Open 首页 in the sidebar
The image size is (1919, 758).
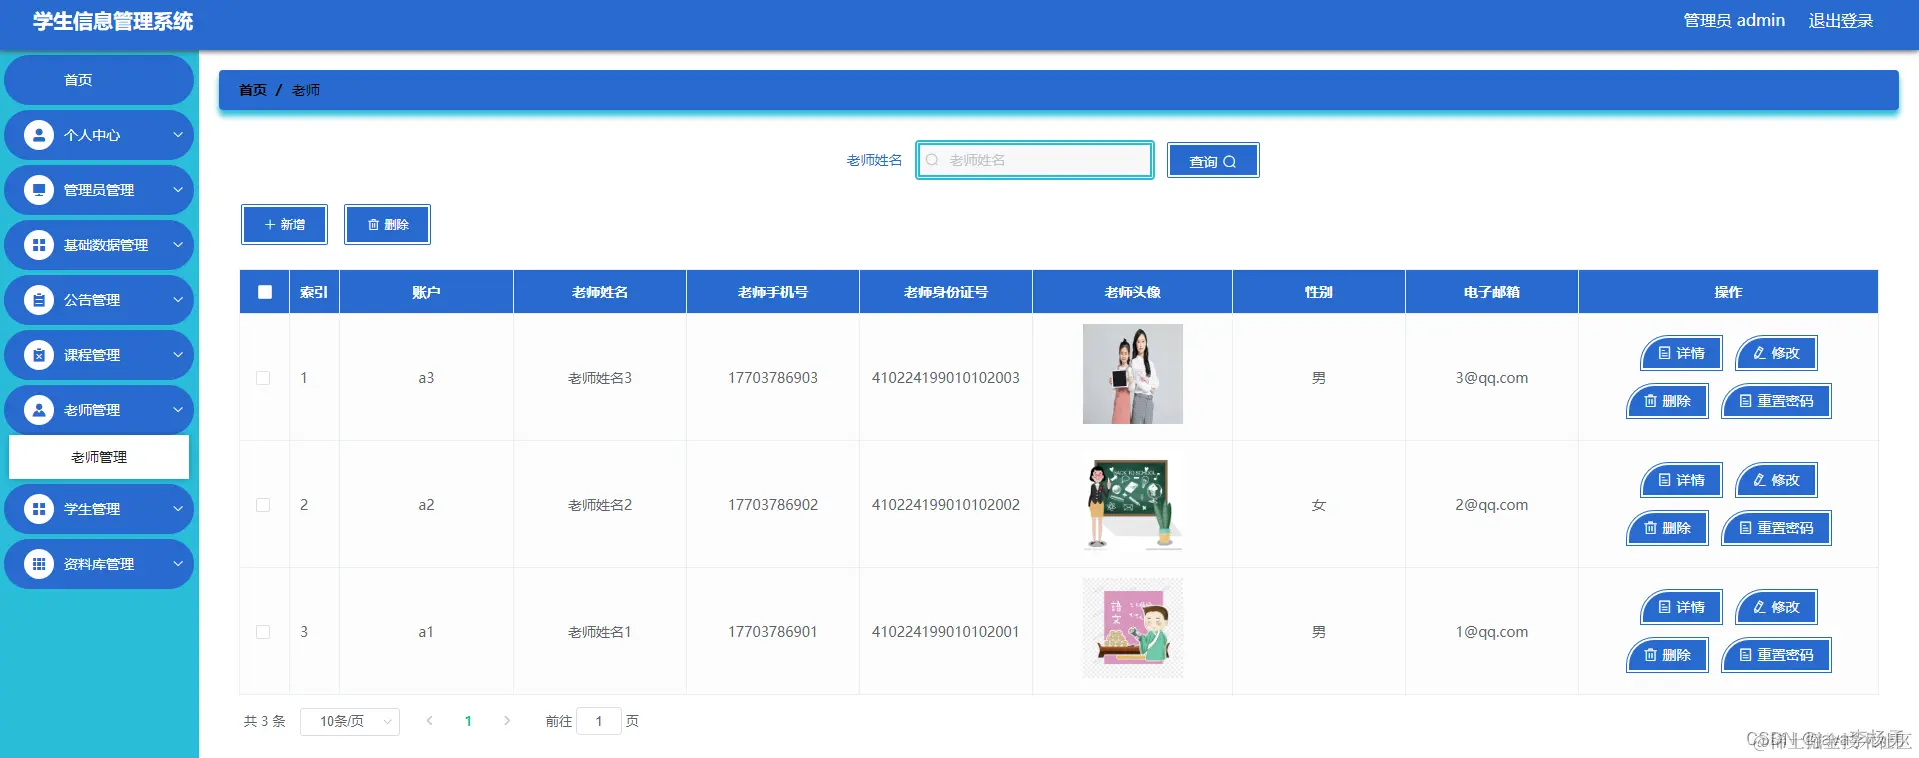pyautogui.click(x=99, y=80)
